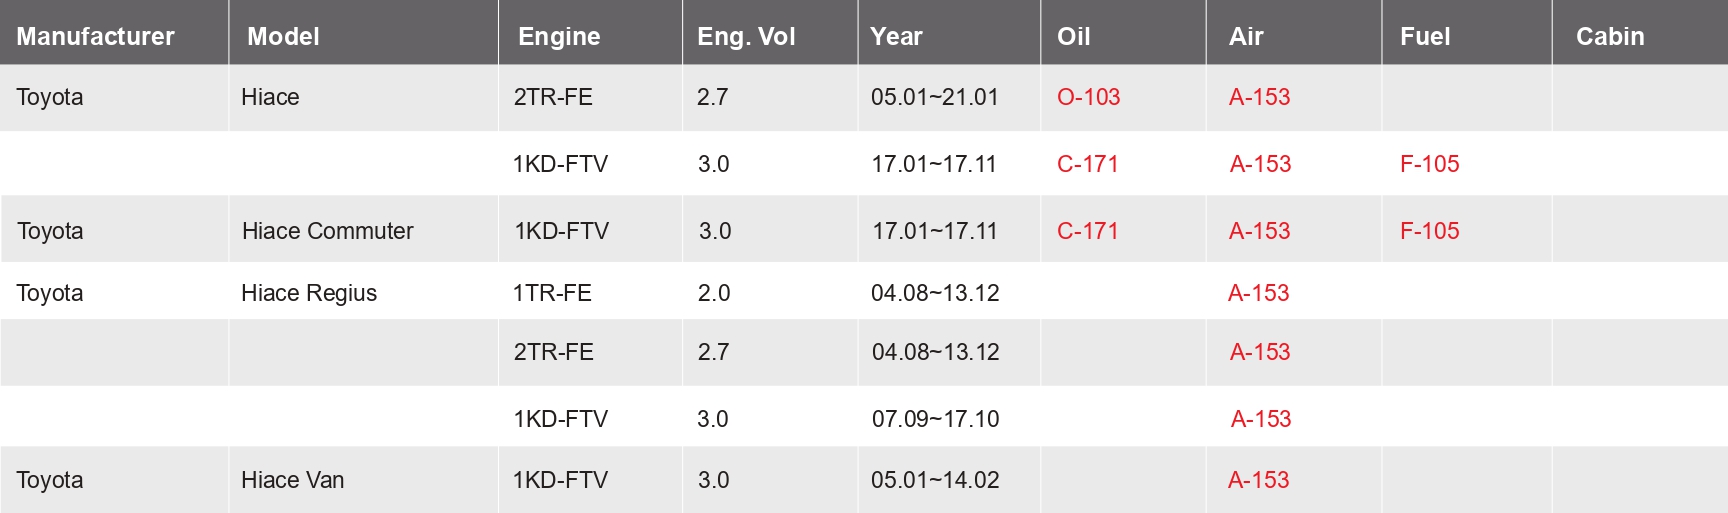
Task: Open A-153 link in the 1TR-FE row
Action: coord(1258,293)
